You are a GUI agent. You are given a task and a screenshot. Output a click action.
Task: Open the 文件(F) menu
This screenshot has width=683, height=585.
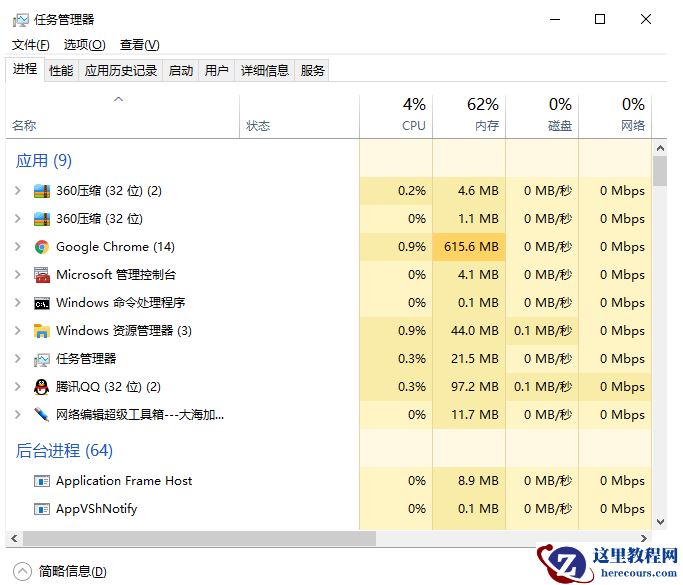point(30,45)
